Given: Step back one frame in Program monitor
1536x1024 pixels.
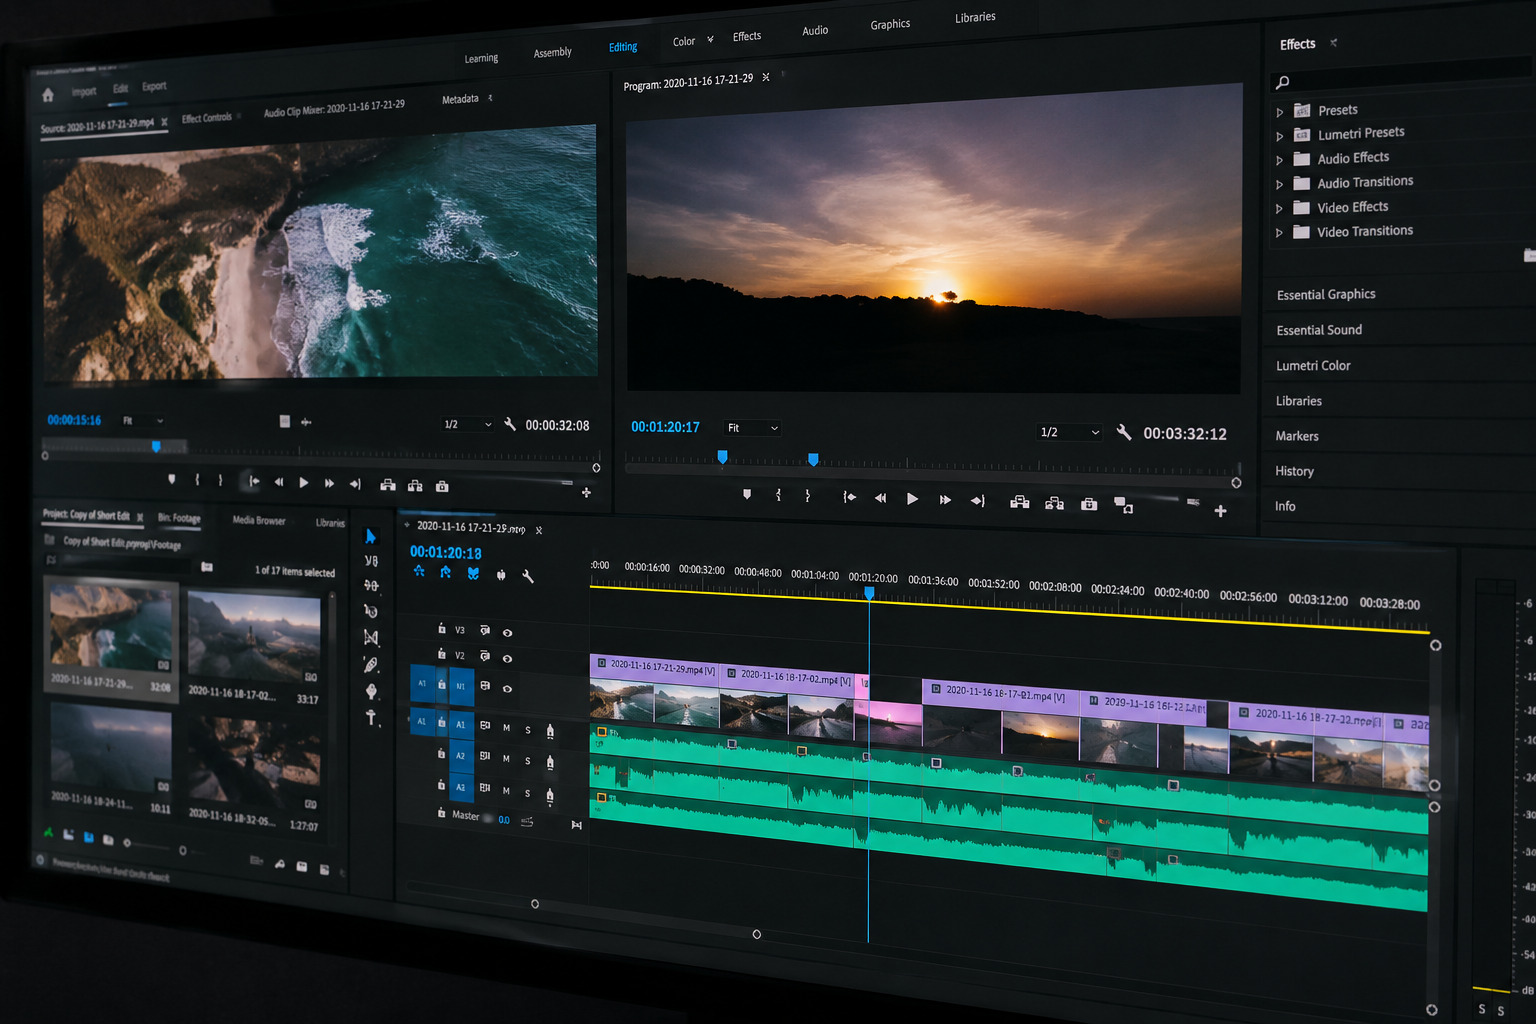Looking at the screenshot, I should point(880,497).
